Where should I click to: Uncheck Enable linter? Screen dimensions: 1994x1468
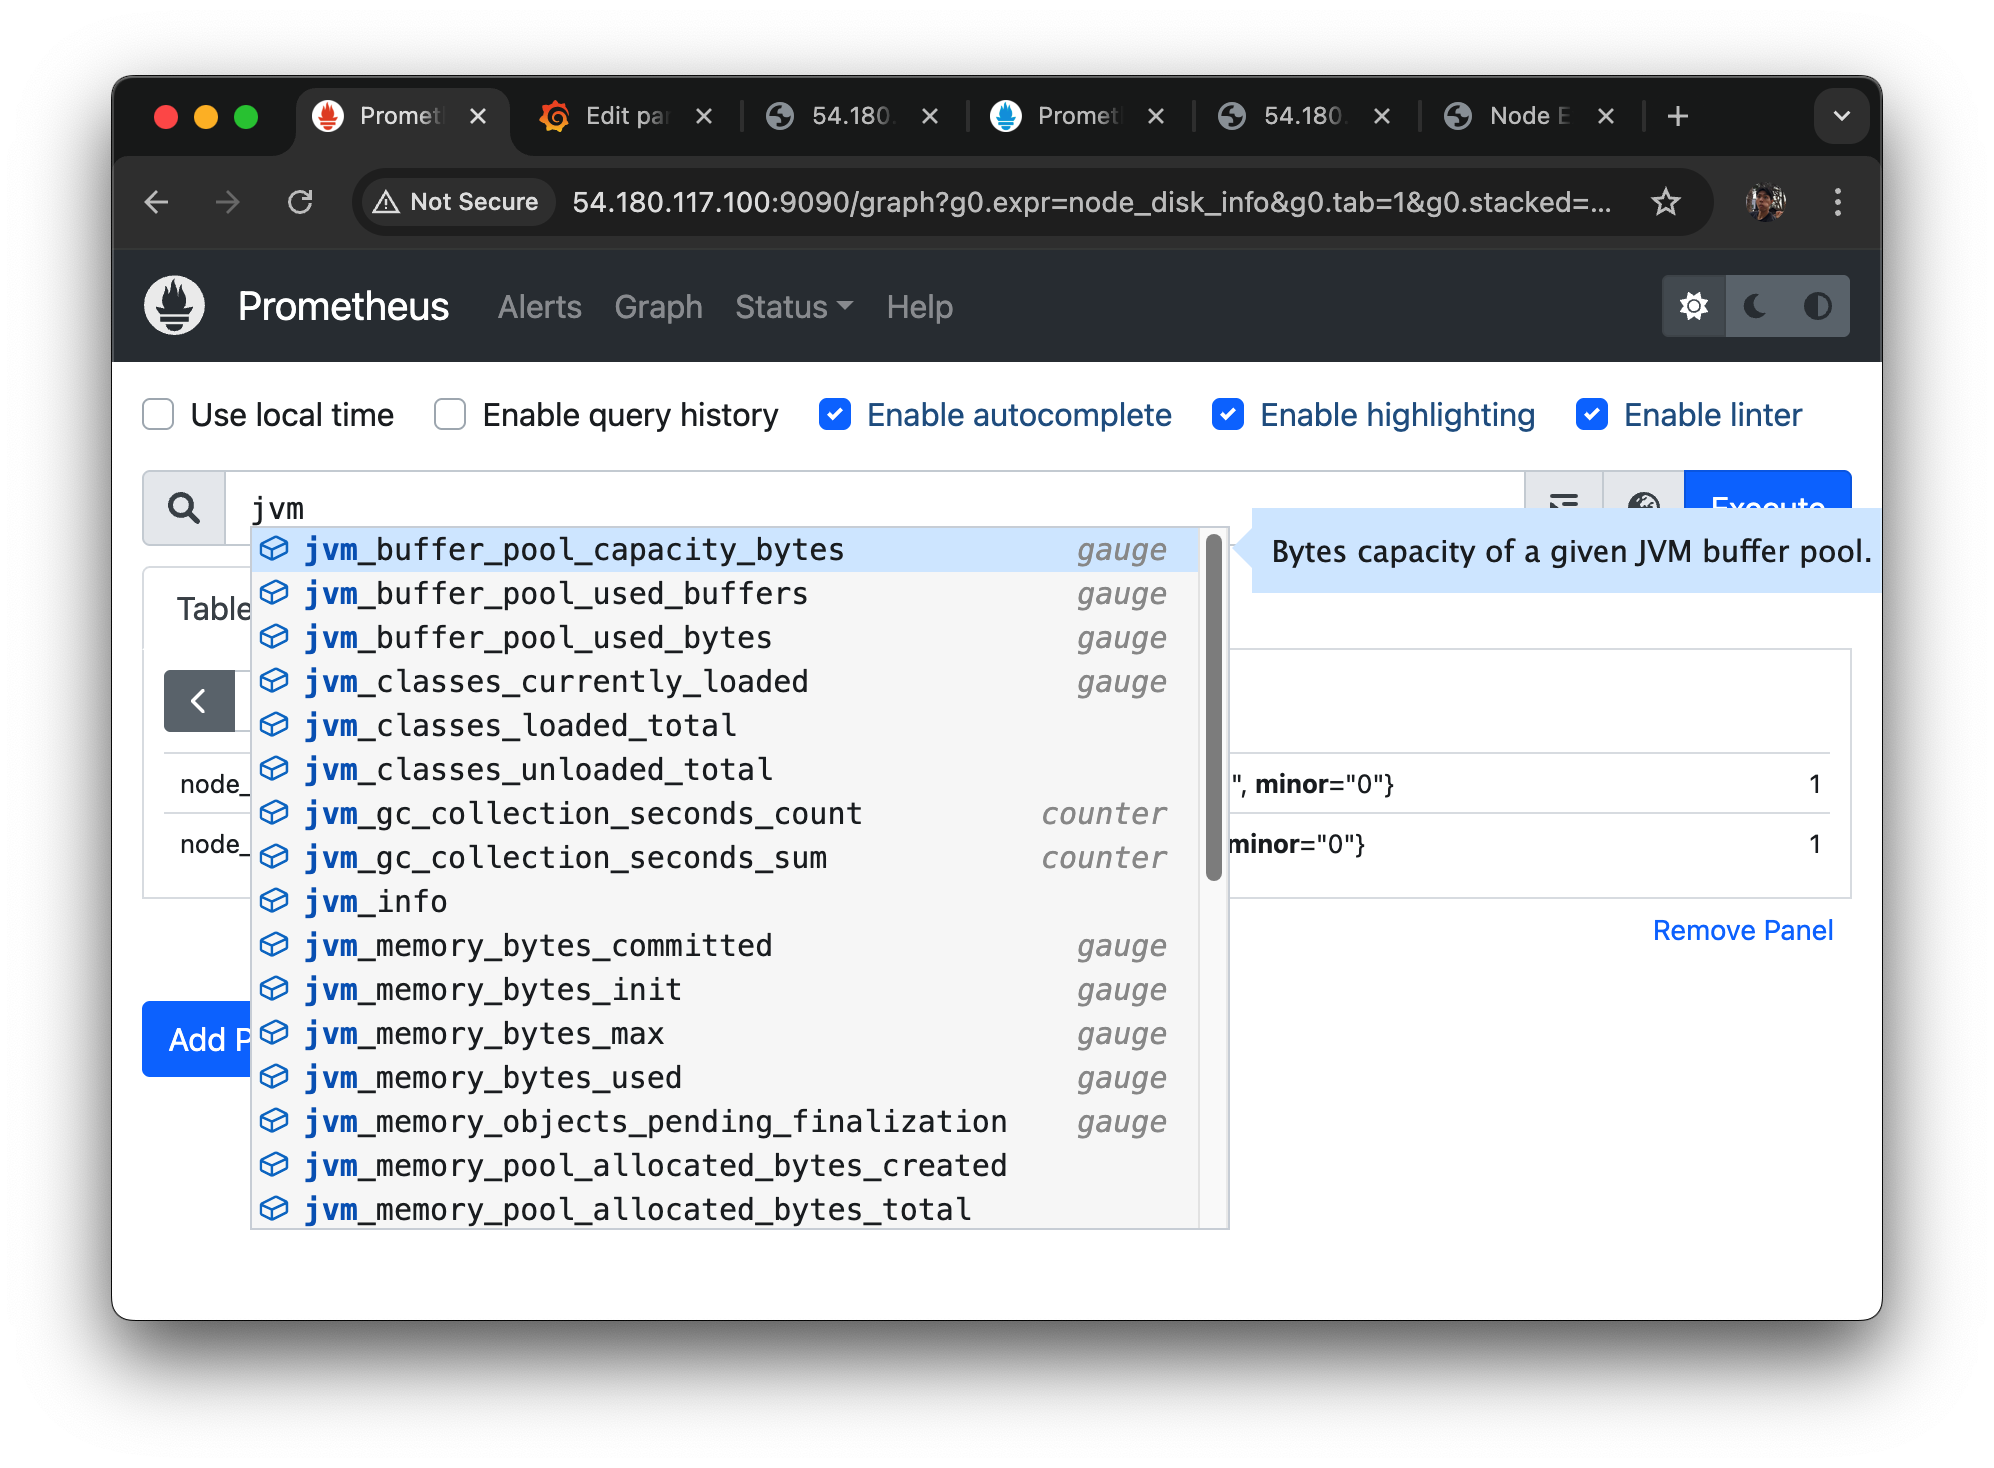click(x=1591, y=414)
